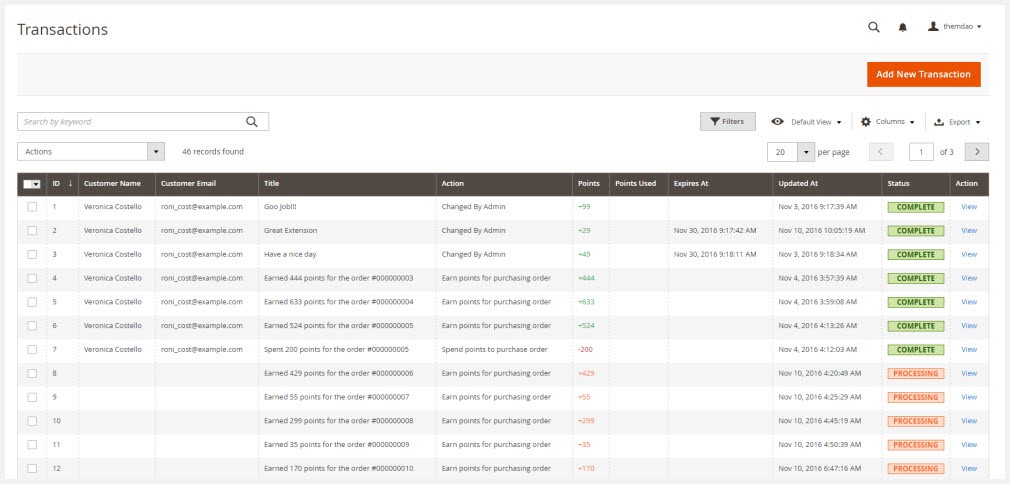This screenshot has width=1010, height=484.
Task: Sort by the Customer Name column header
Action: (116, 184)
